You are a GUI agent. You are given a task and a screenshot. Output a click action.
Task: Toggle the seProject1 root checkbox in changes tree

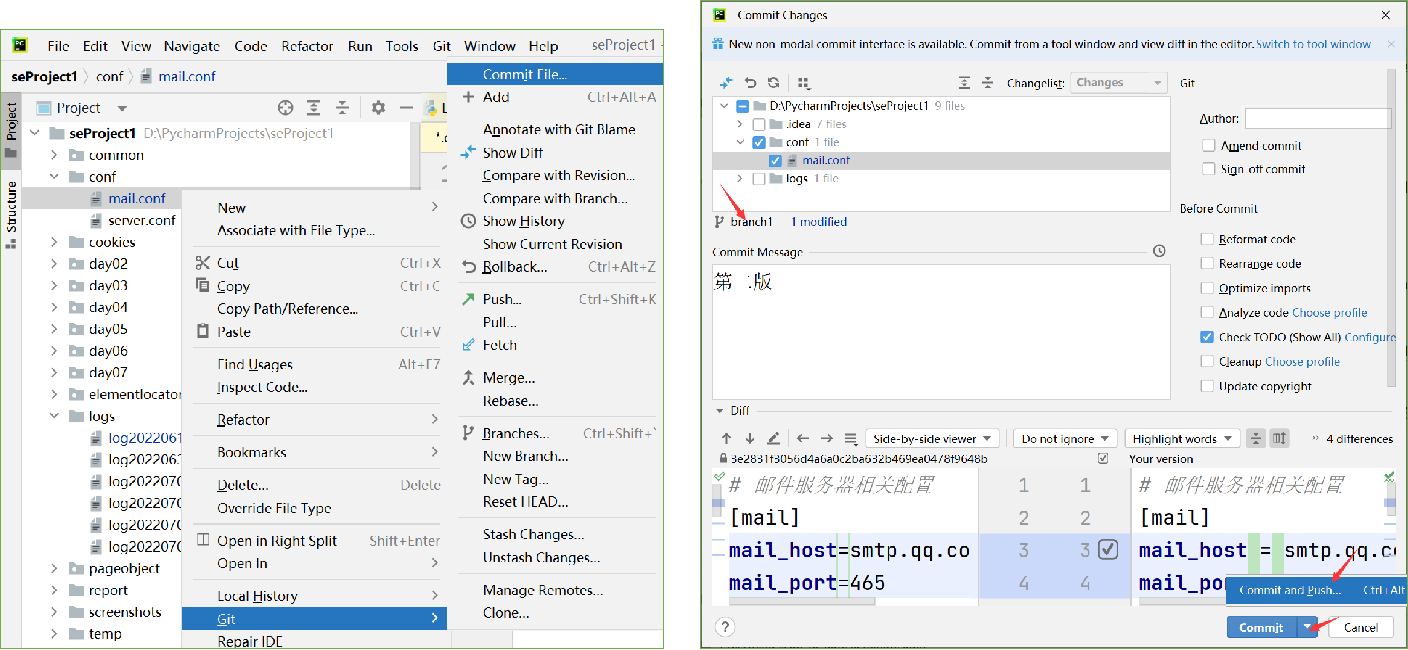(x=742, y=106)
